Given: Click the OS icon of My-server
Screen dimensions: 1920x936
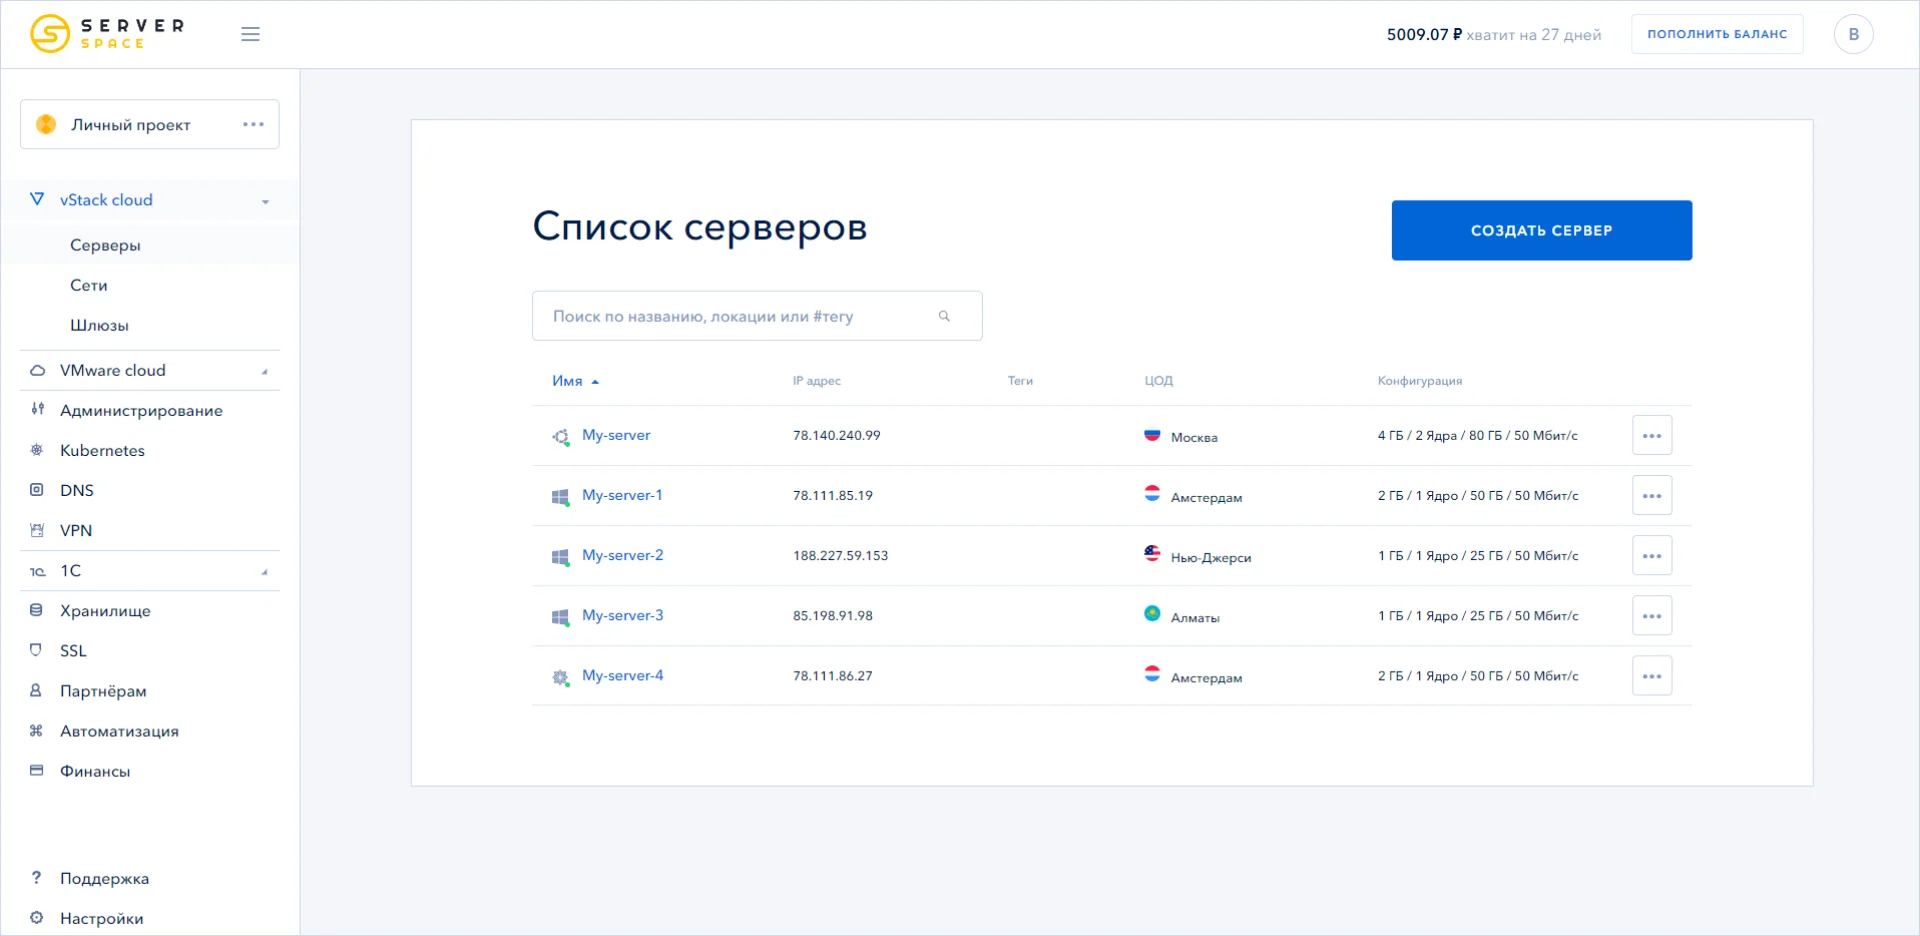Looking at the screenshot, I should pyautogui.click(x=560, y=436).
